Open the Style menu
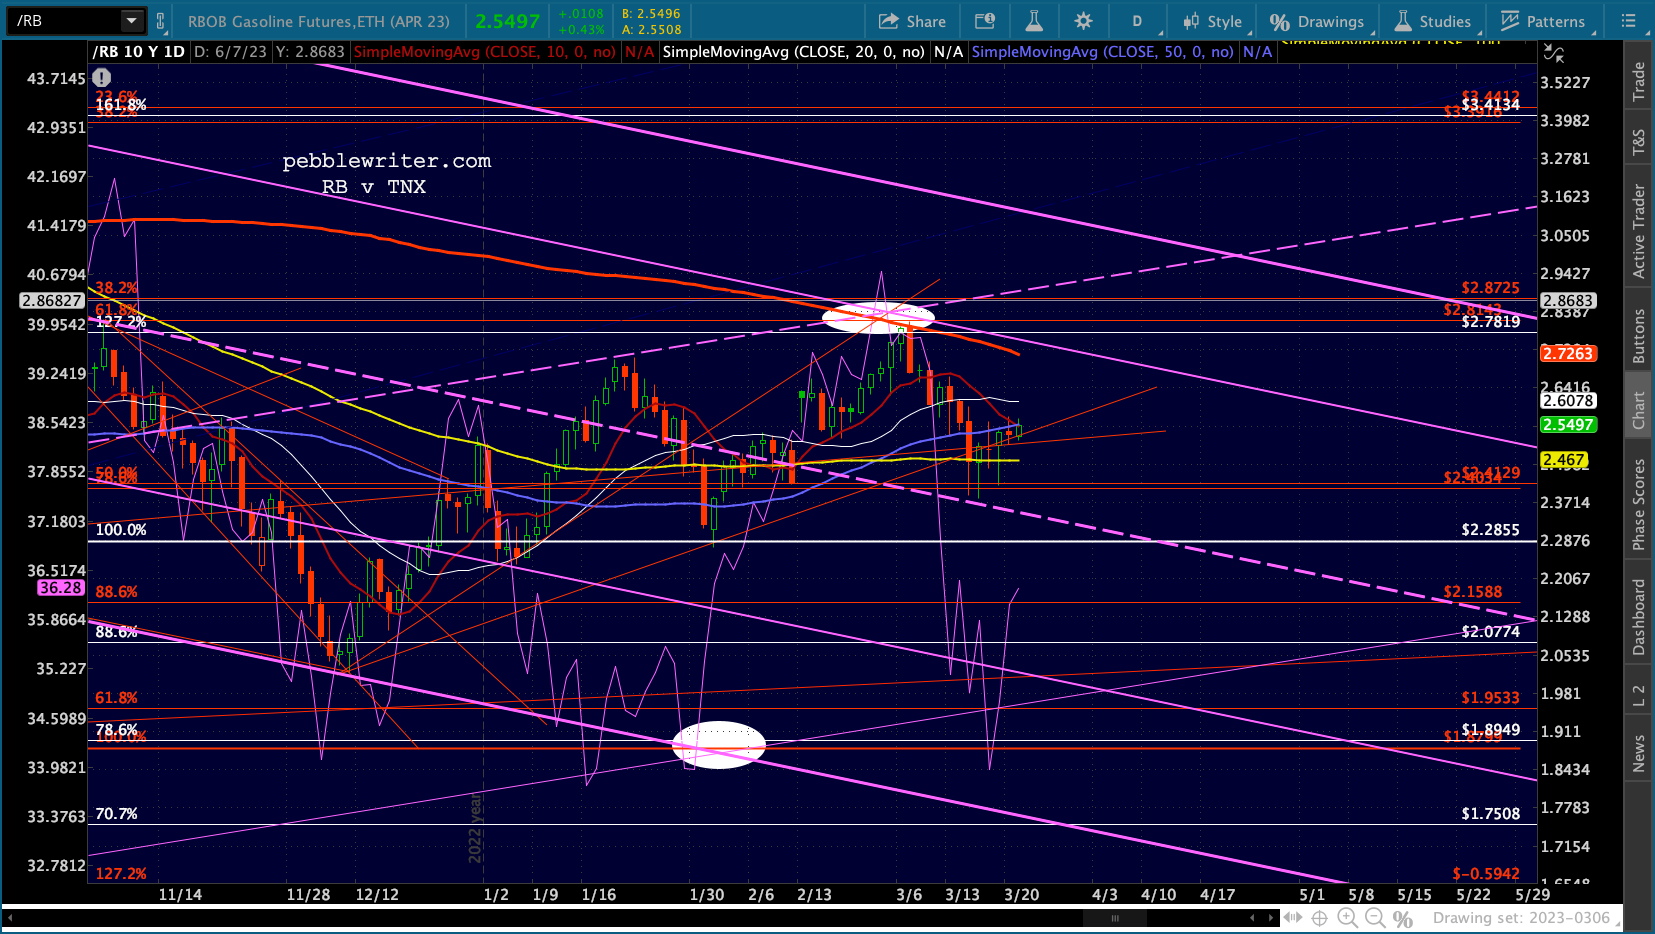Viewport: 1655px width, 934px height. coord(1212,21)
